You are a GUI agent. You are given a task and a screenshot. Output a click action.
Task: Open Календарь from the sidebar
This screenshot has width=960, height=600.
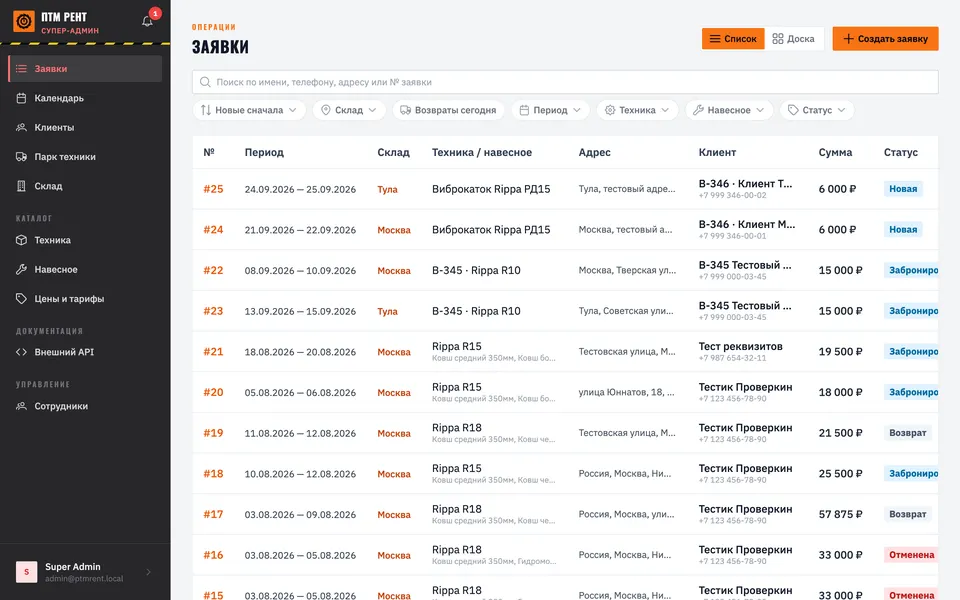85,98
